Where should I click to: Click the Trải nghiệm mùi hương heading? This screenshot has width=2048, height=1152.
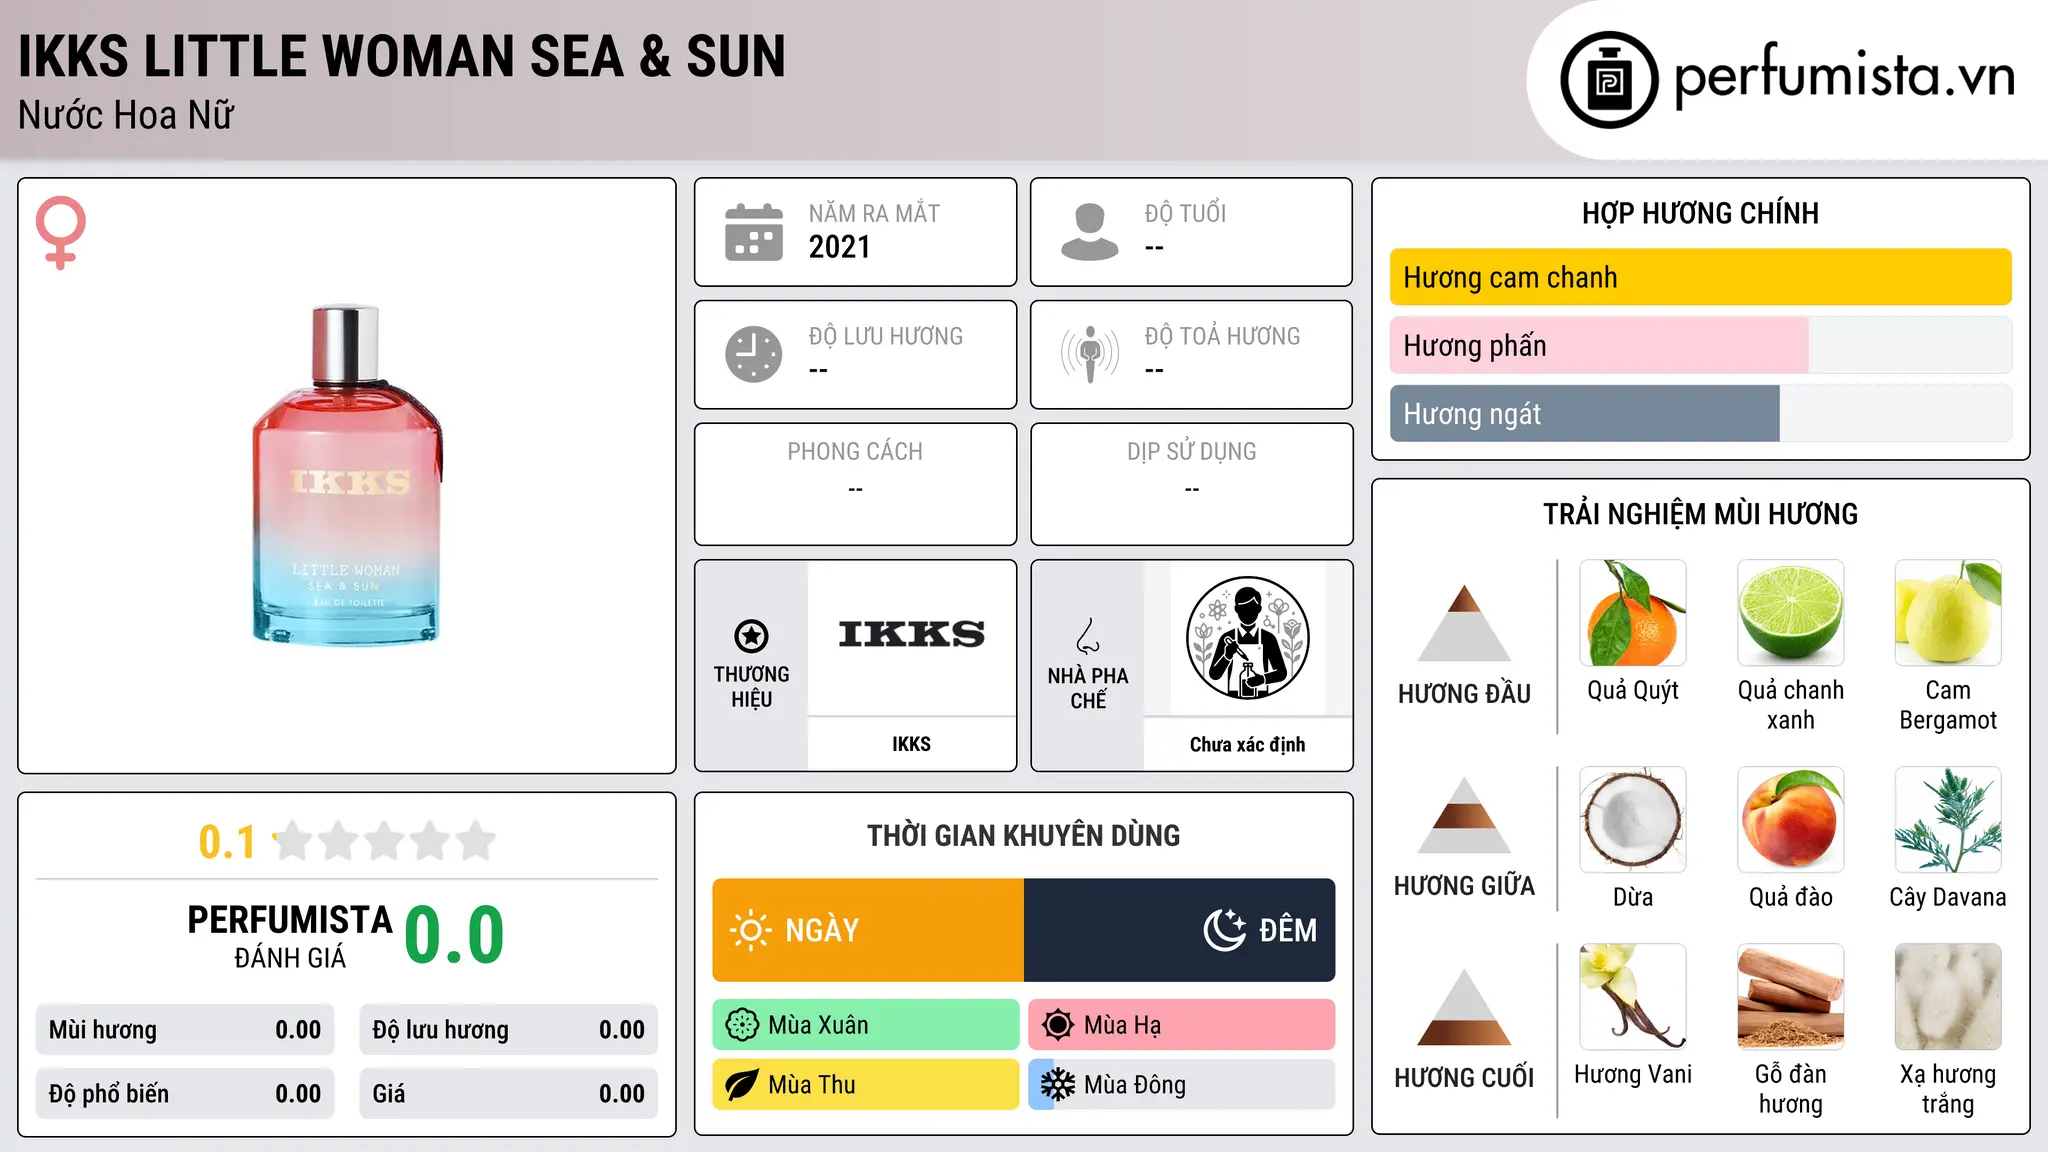point(1700,514)
